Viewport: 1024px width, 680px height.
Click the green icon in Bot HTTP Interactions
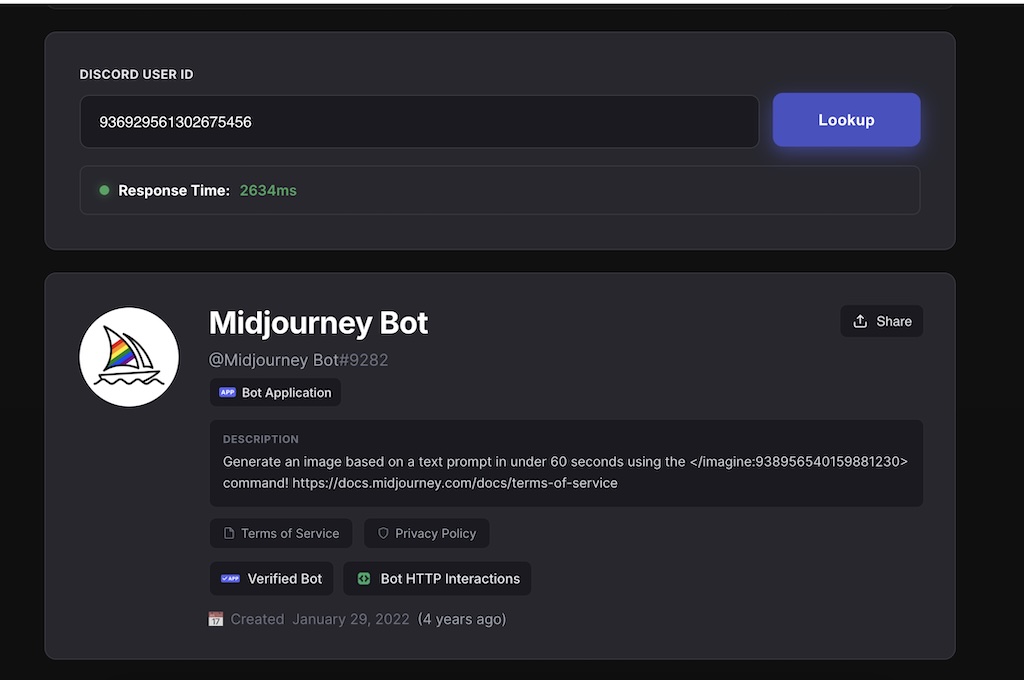coord(364,578)
